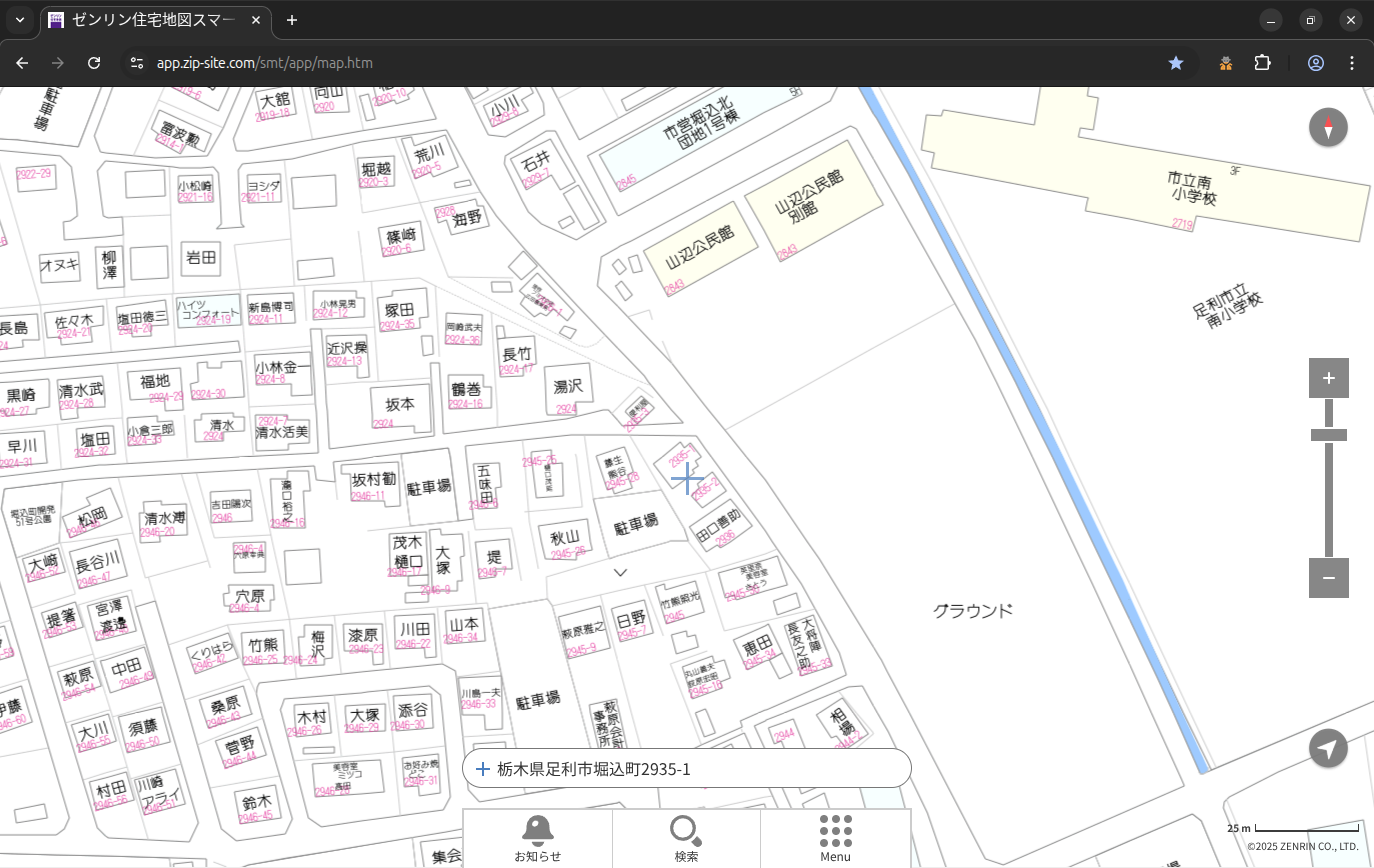Zoom out with the minus button
This screenshot has height=868, width=1374.
[1328, 578]
